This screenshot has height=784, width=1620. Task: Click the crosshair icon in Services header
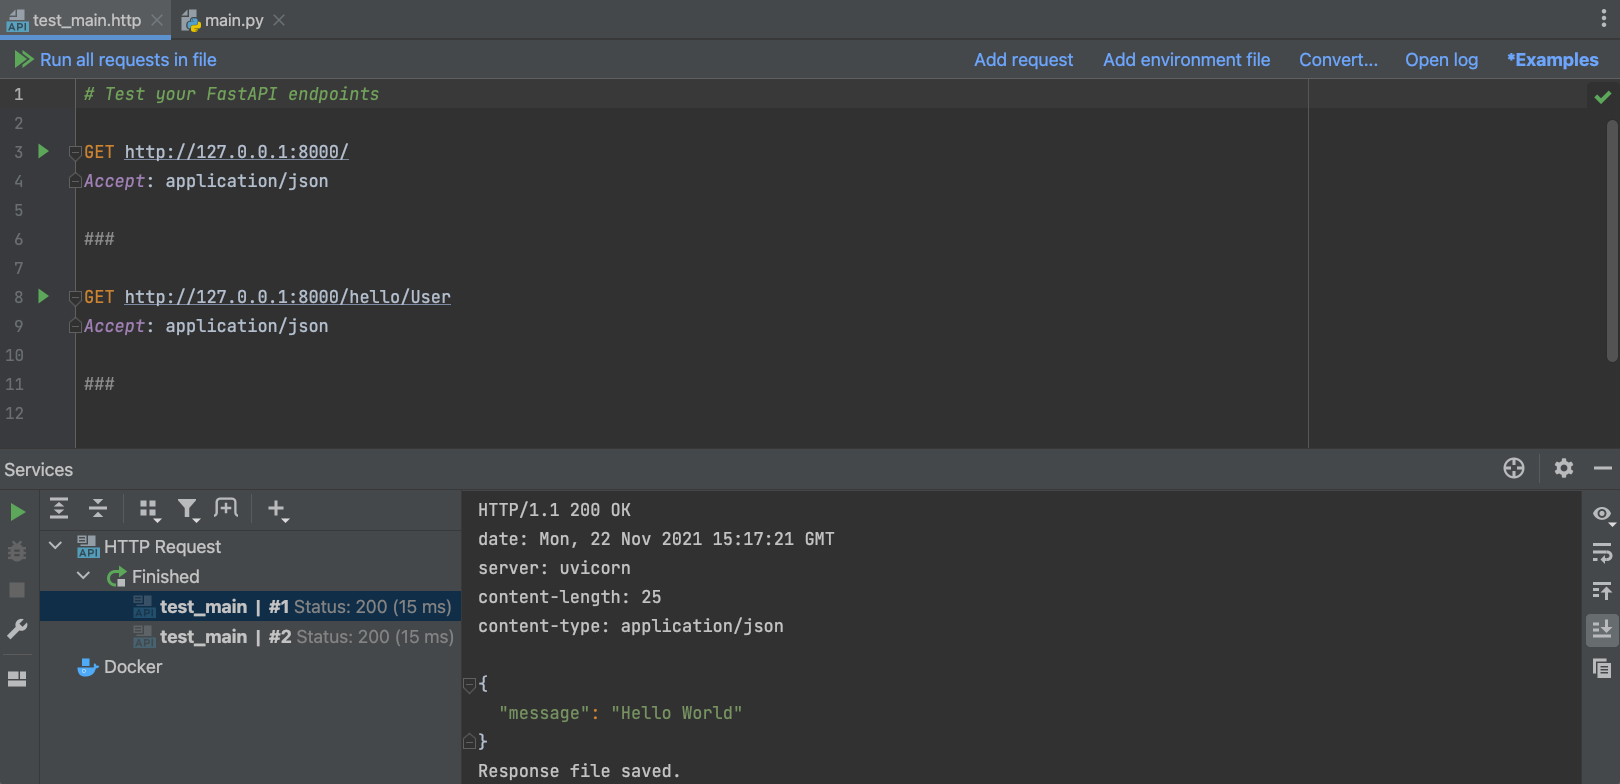[x=1514, y=468]
